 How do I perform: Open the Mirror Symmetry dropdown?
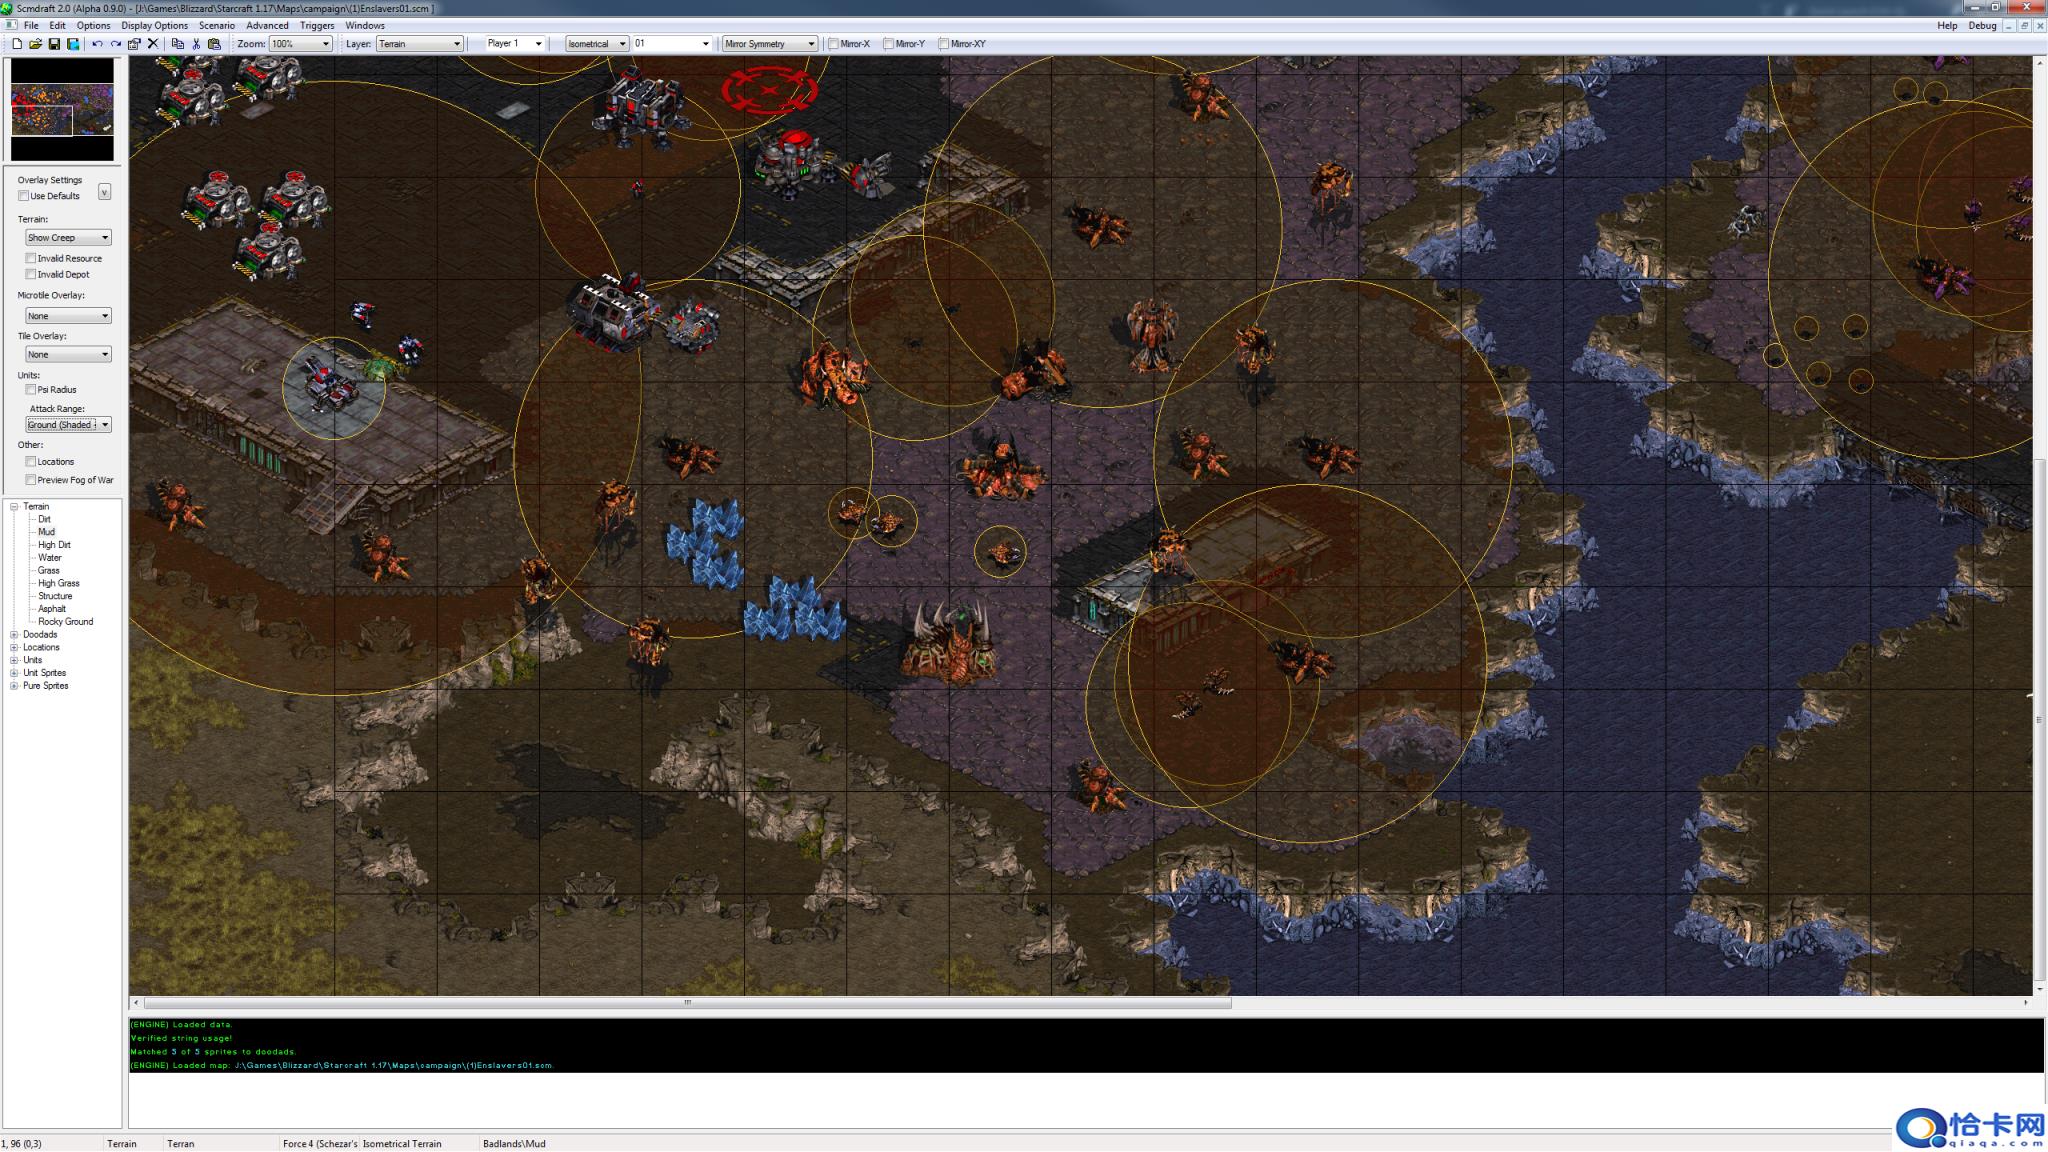tap(770, 44)
